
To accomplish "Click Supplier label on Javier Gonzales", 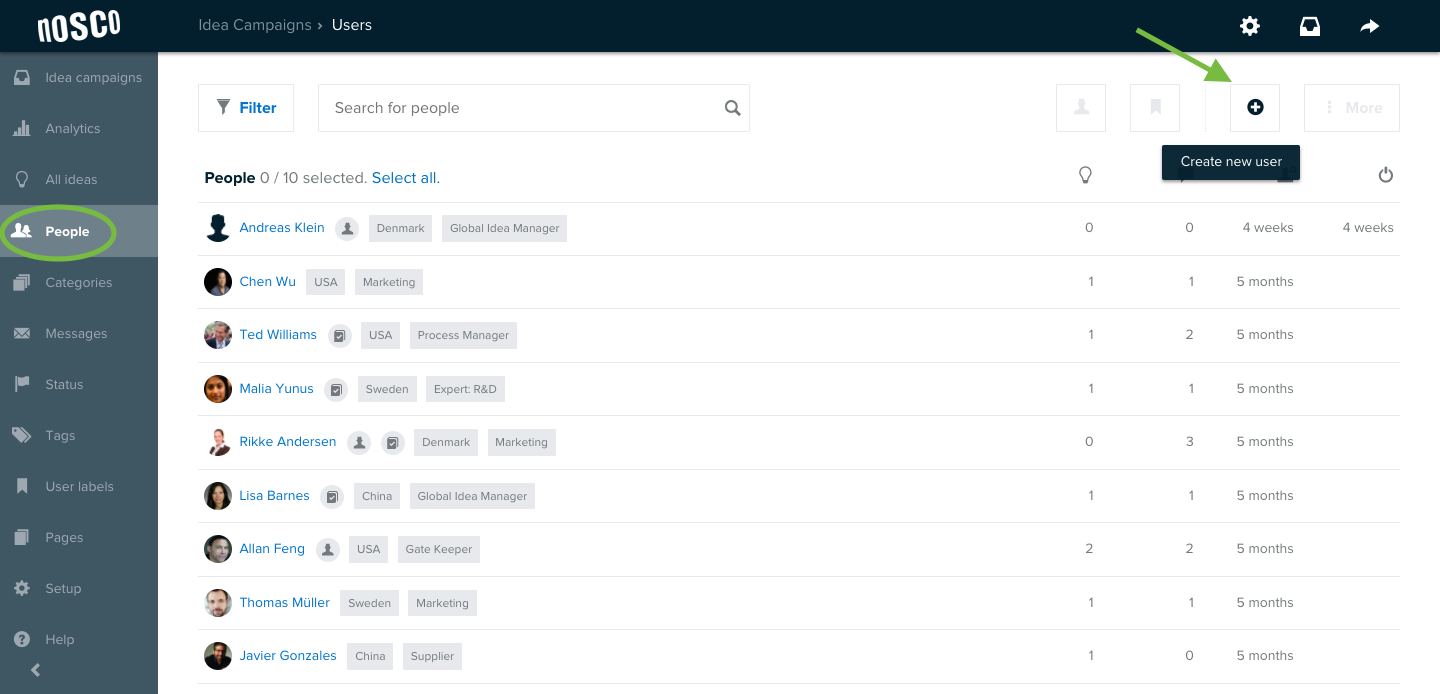I will tap(432, 656).
